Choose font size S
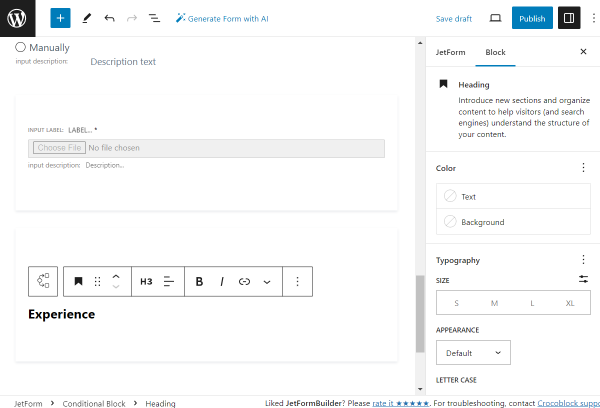 tap(456, 303)
